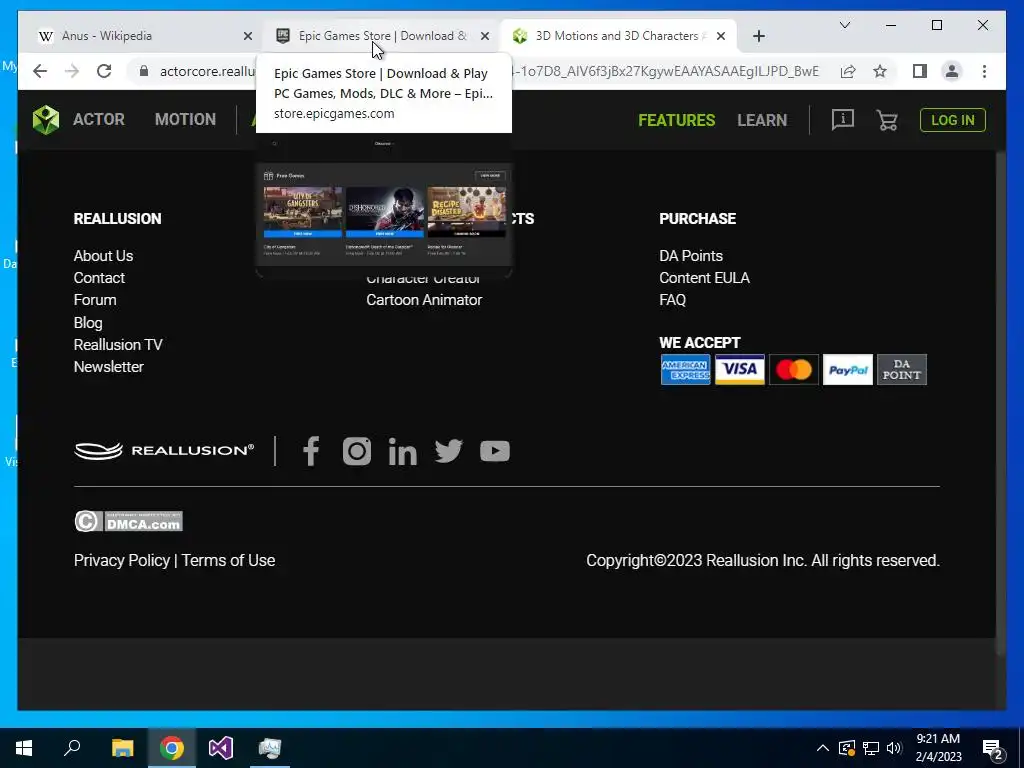Click the Reallusion footer logo

[164, 451]
